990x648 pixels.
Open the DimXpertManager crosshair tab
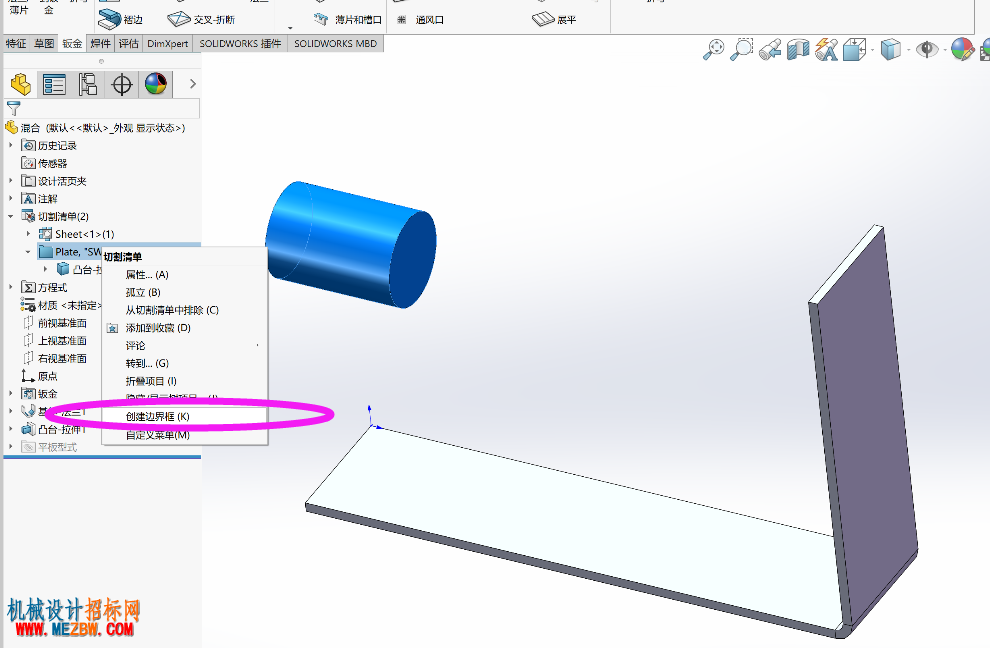[x=122, y=84]
